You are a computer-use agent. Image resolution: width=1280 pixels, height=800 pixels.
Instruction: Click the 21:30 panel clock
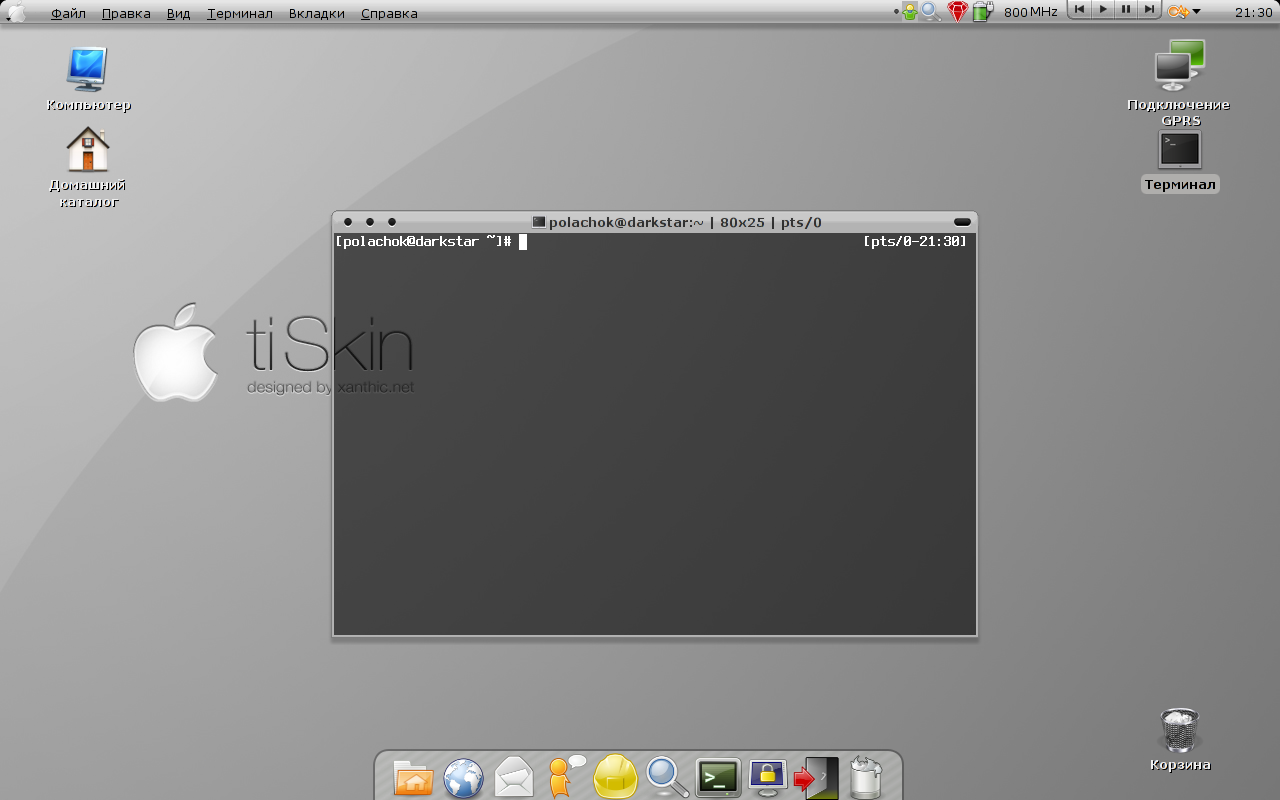point(1252,13)
